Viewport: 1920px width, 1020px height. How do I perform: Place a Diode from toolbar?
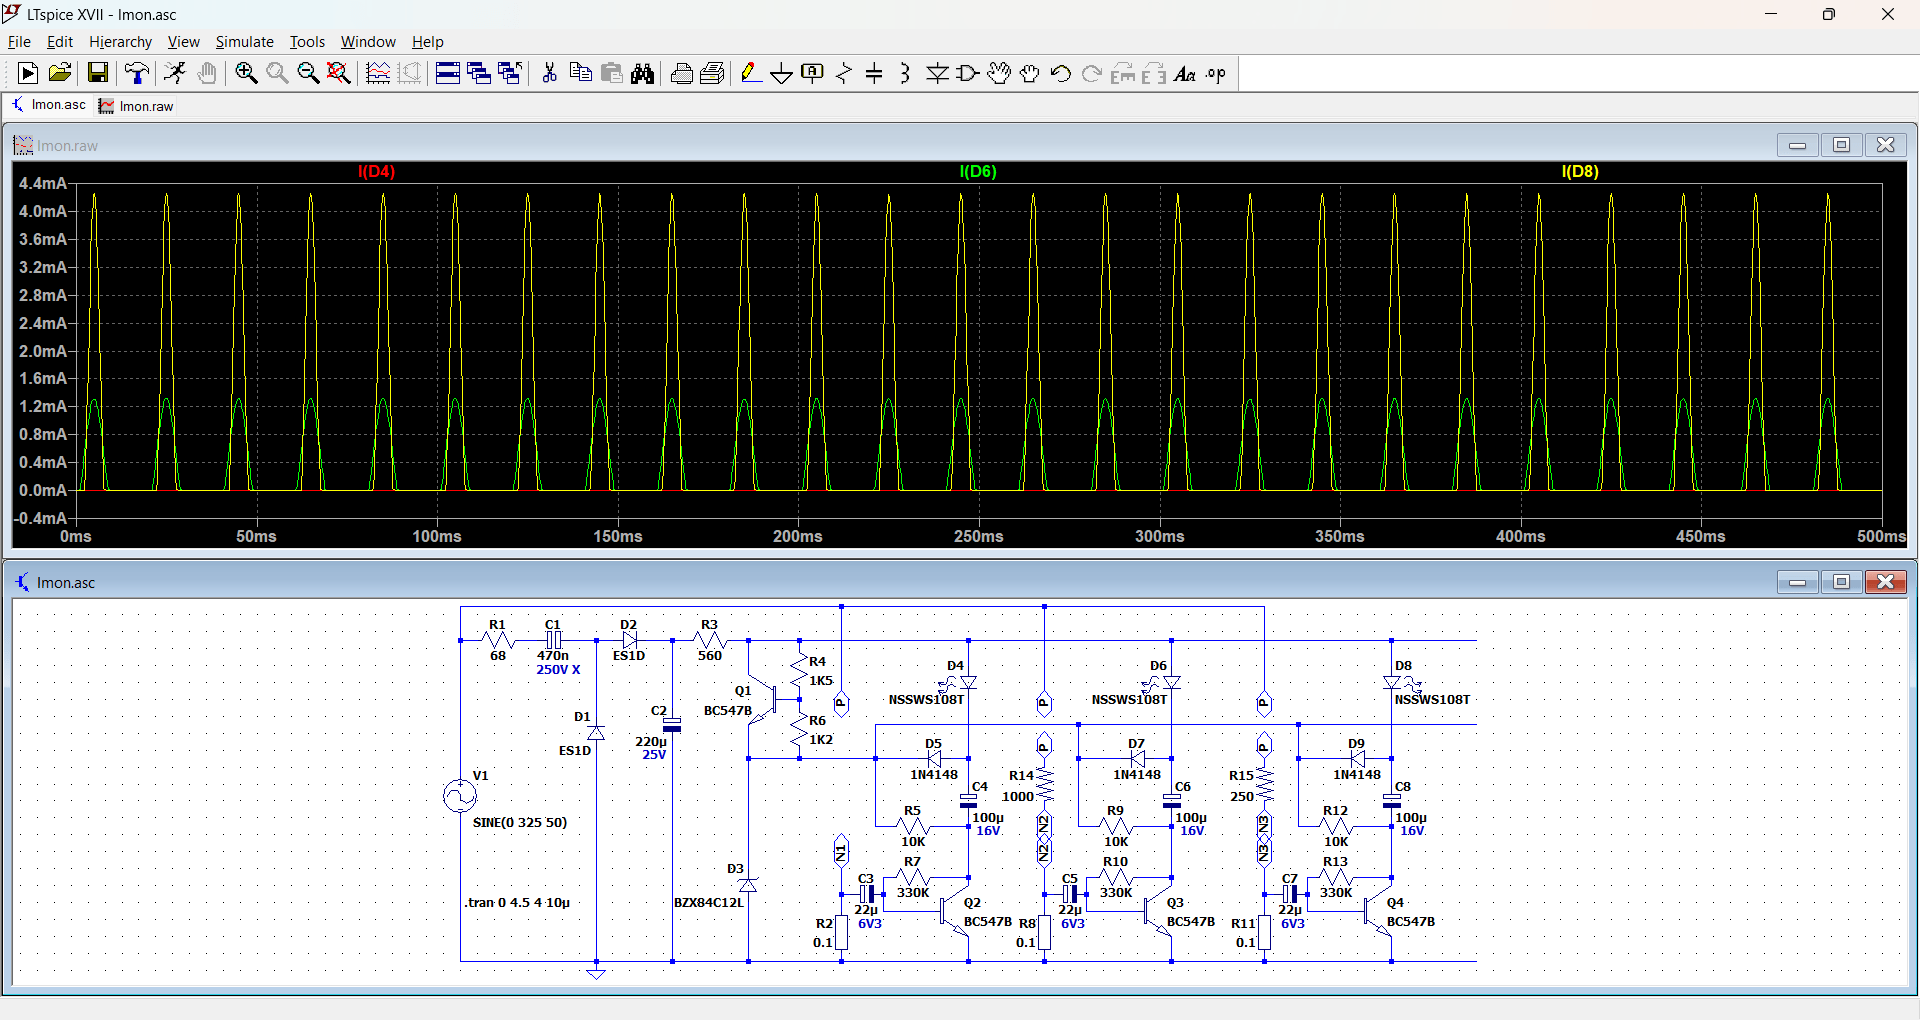tap(937, 73)
